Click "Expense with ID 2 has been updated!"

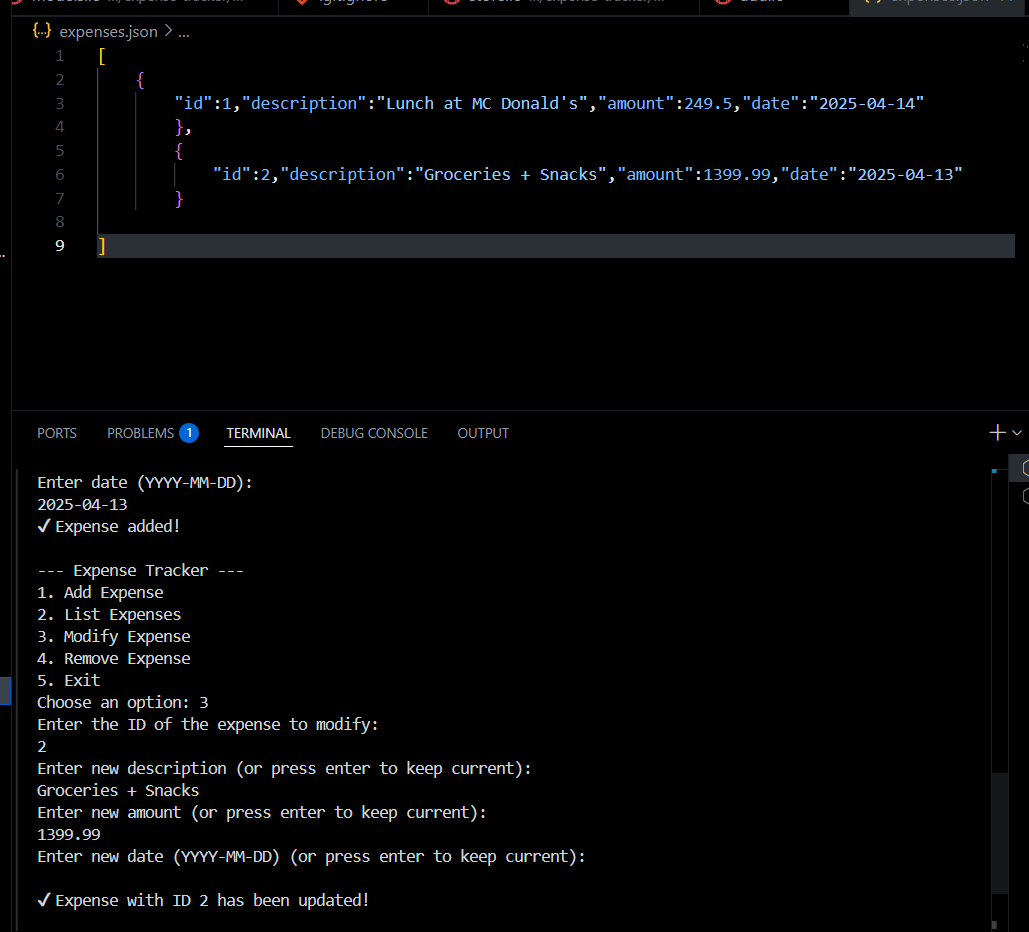pos(203,900)
